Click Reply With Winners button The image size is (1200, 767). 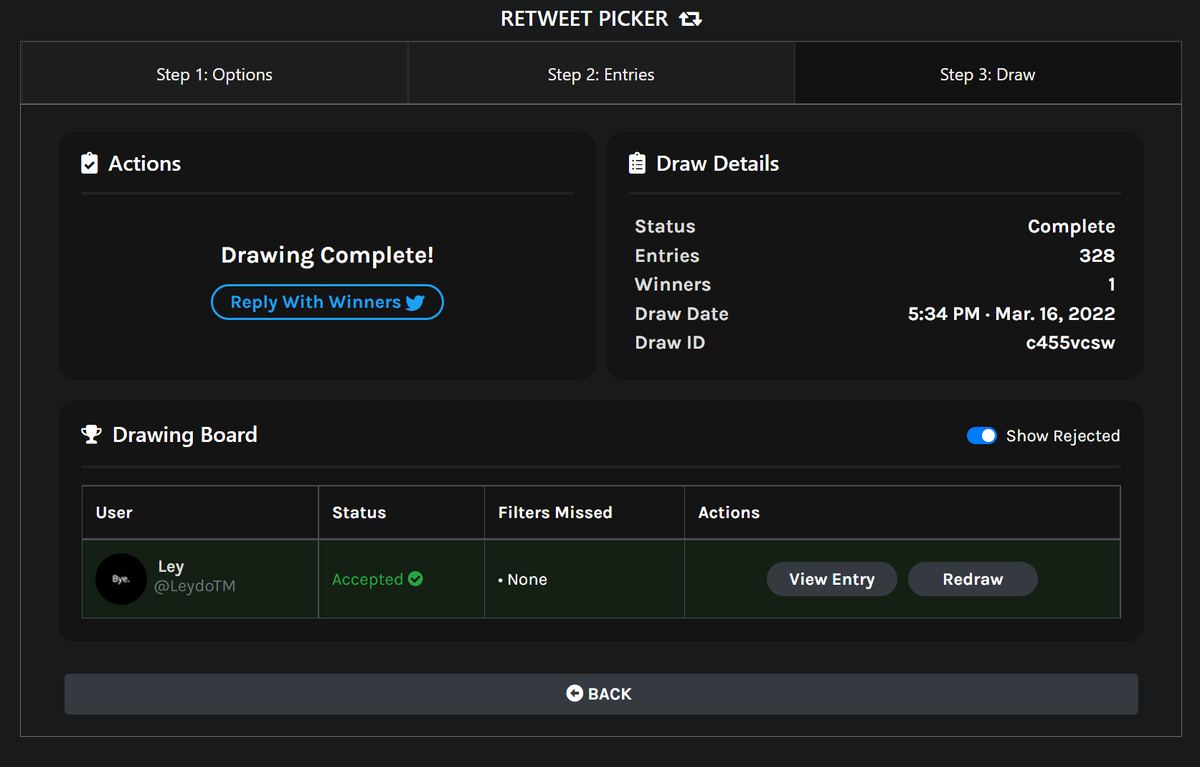point(327,302)
